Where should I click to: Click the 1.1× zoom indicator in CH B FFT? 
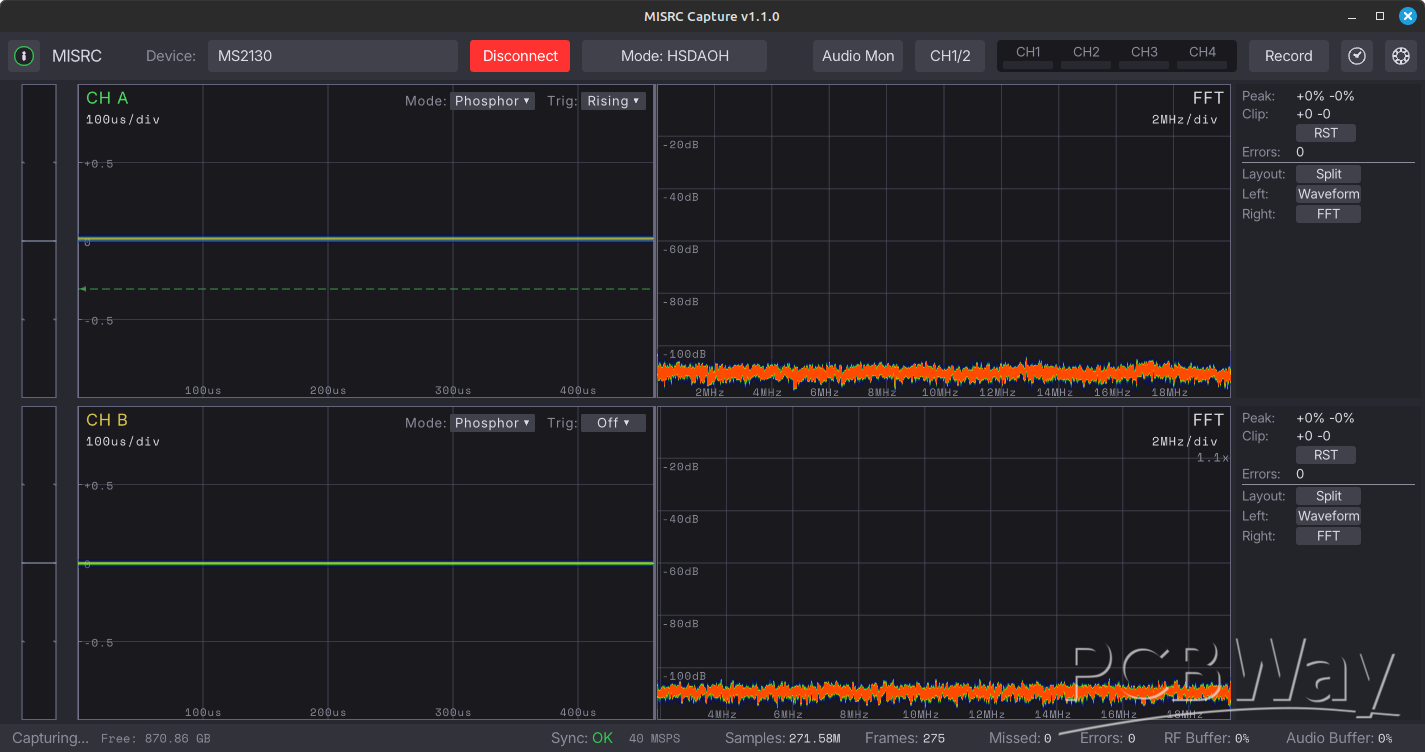1212,458
